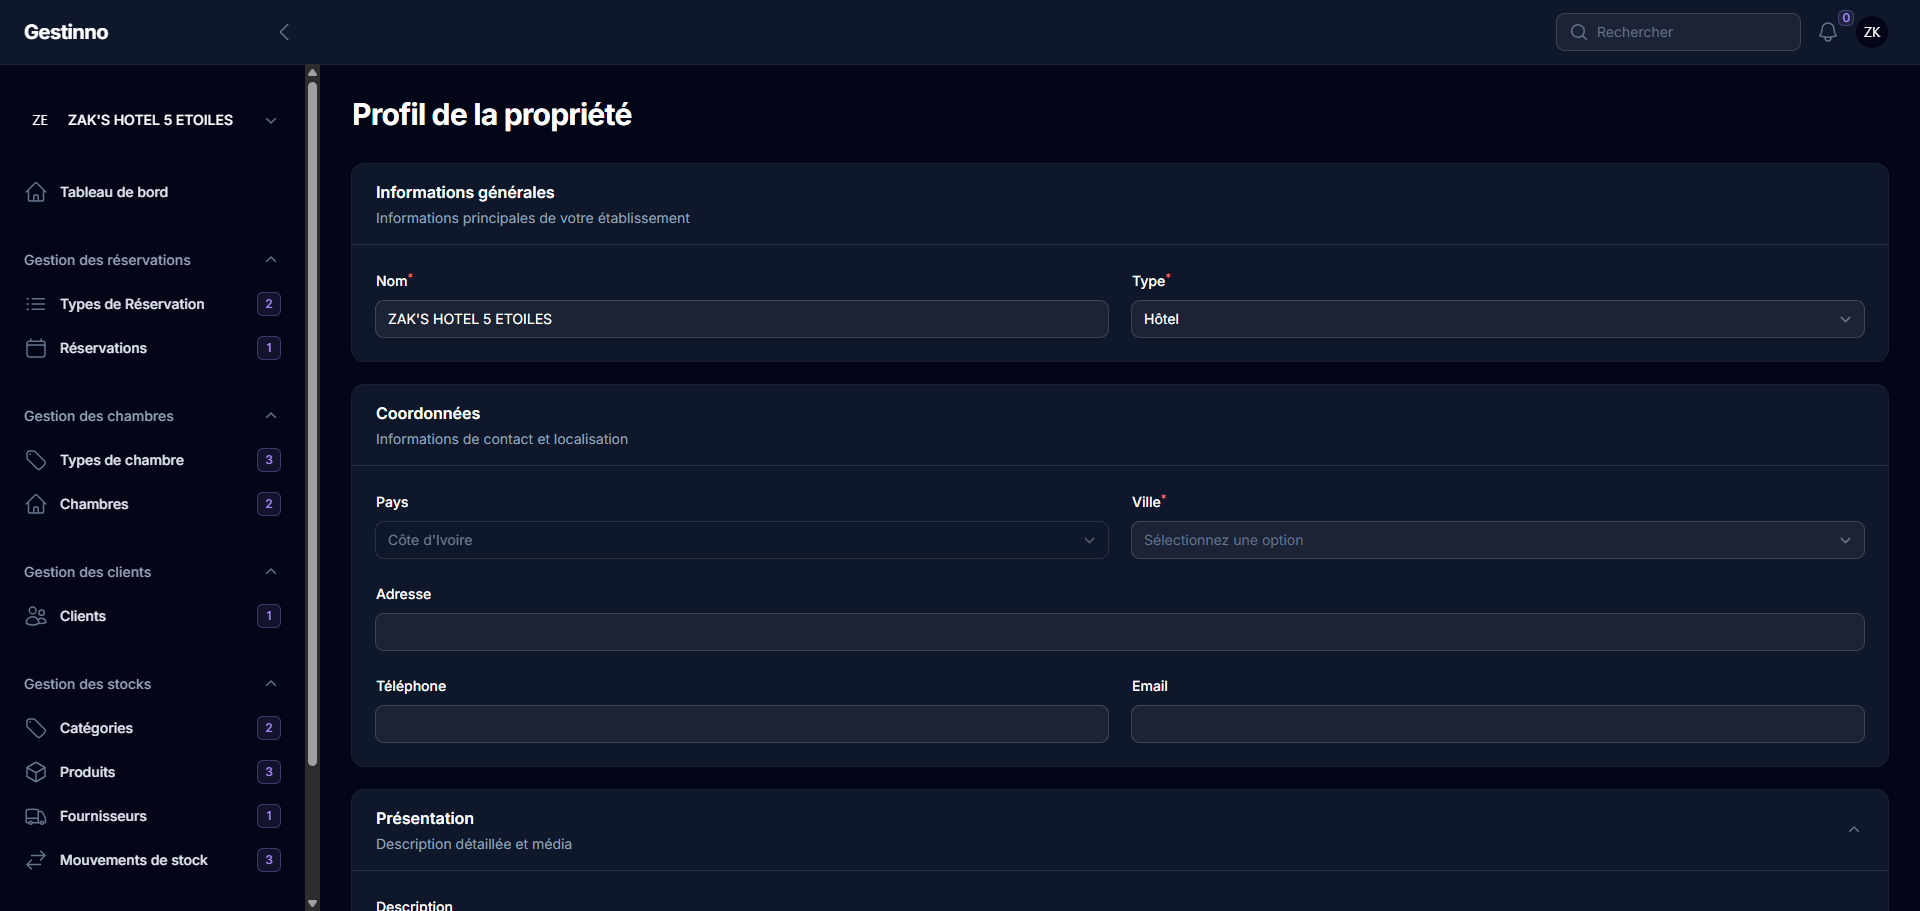Viewport: 1920px width, 911px height.
Task: Open the Ville dropdown
Action: click(1498, 540)
